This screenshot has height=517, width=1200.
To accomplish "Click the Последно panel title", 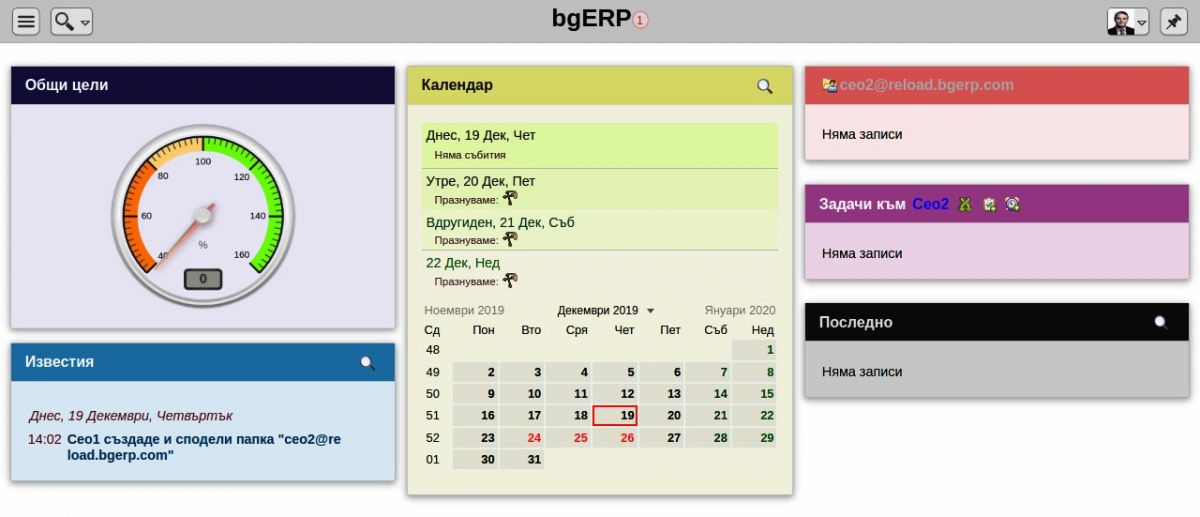I will coord(856,322).
